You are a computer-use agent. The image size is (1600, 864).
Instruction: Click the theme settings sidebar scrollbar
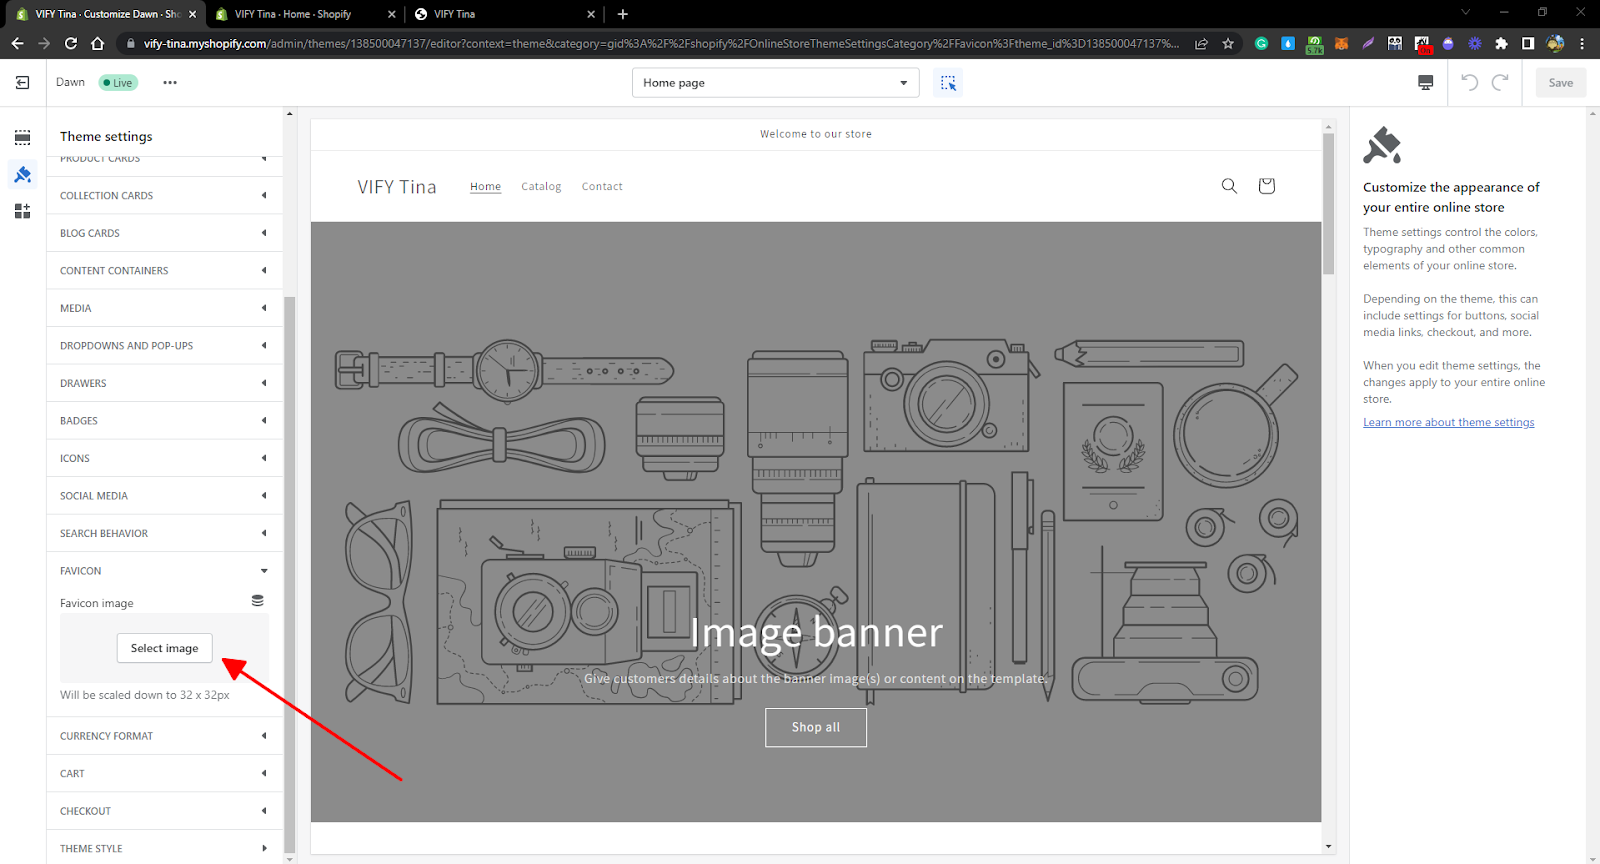point(290,573)
